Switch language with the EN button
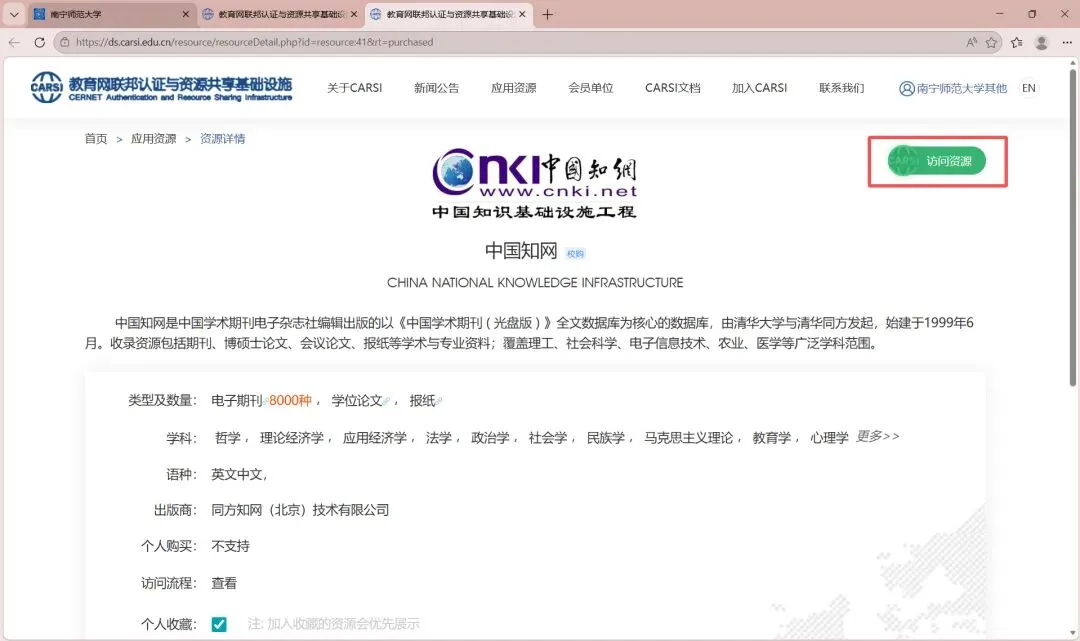 coord(1028,88)
